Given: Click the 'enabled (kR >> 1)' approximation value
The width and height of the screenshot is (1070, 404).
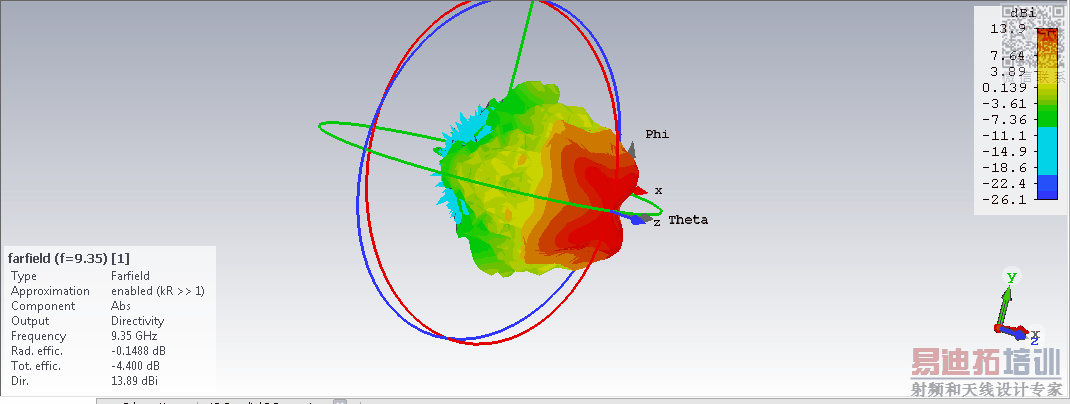Looking at the screenshot, I should (x=158, y=291).
